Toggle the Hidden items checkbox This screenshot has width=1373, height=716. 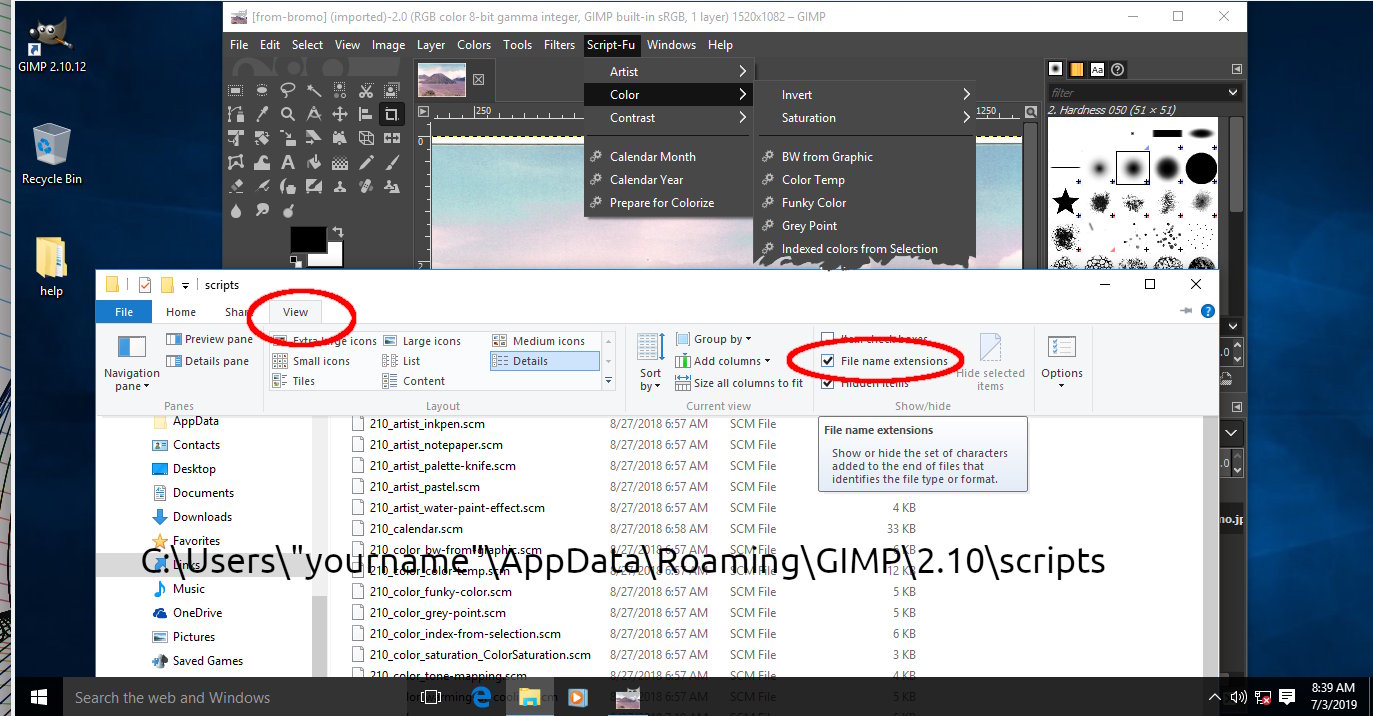(x=828, y=382)
